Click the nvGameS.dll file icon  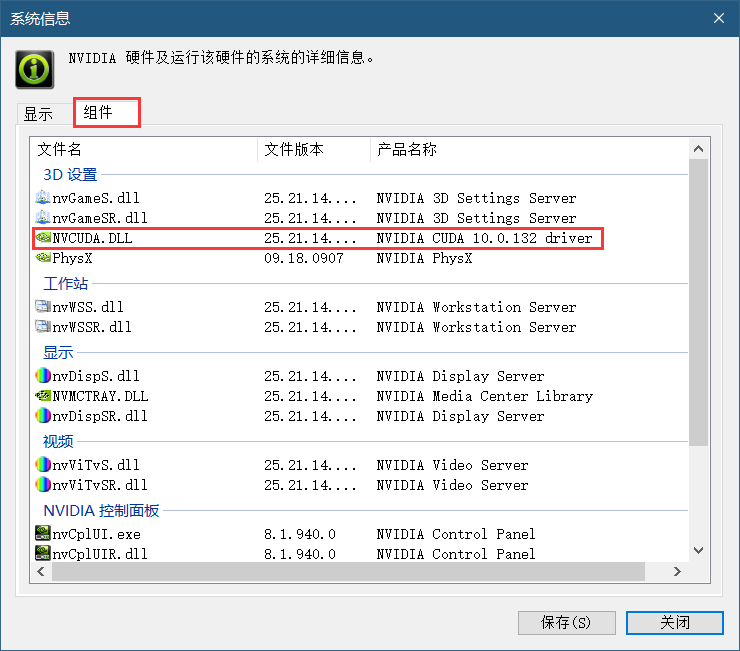click(42, 197)
